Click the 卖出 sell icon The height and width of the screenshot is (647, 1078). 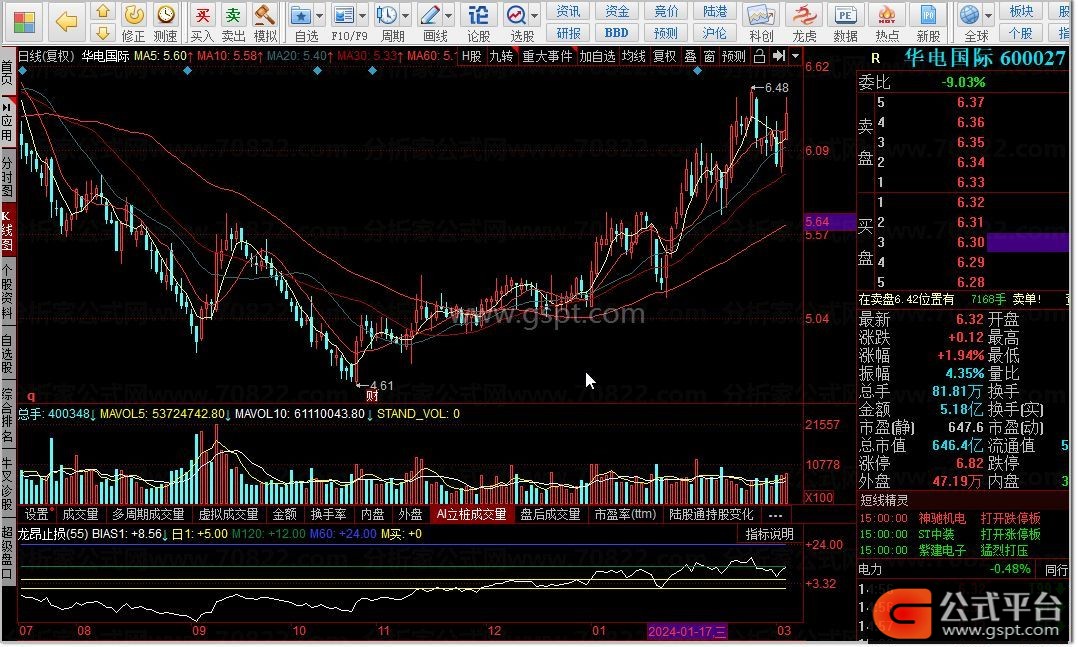(x=234, y=22)
